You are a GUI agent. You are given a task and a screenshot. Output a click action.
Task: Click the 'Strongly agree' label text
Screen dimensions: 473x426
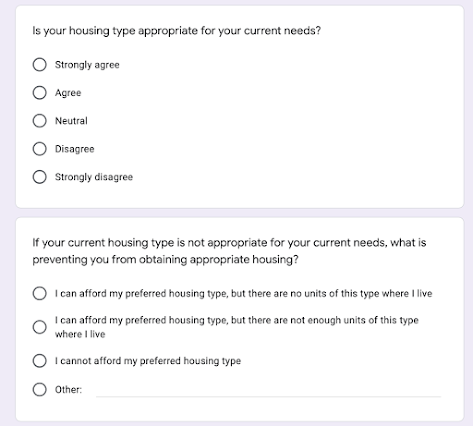tap(87, 65)
